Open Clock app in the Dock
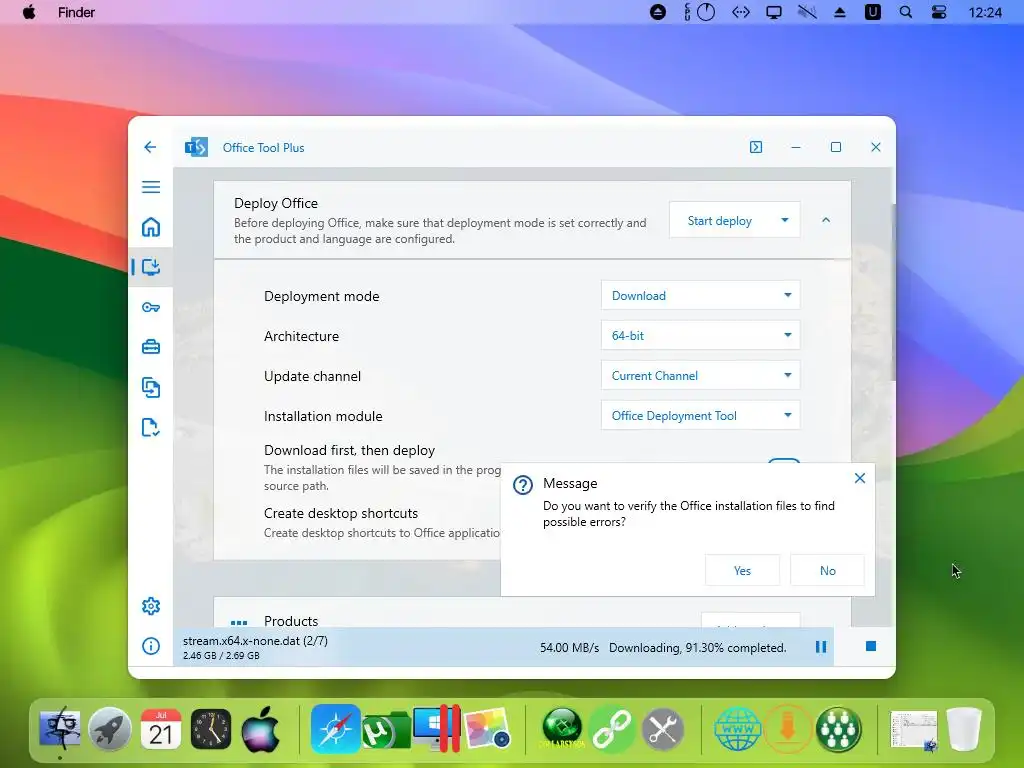Viewport: 1024px width, 768px height. (210, 729)
